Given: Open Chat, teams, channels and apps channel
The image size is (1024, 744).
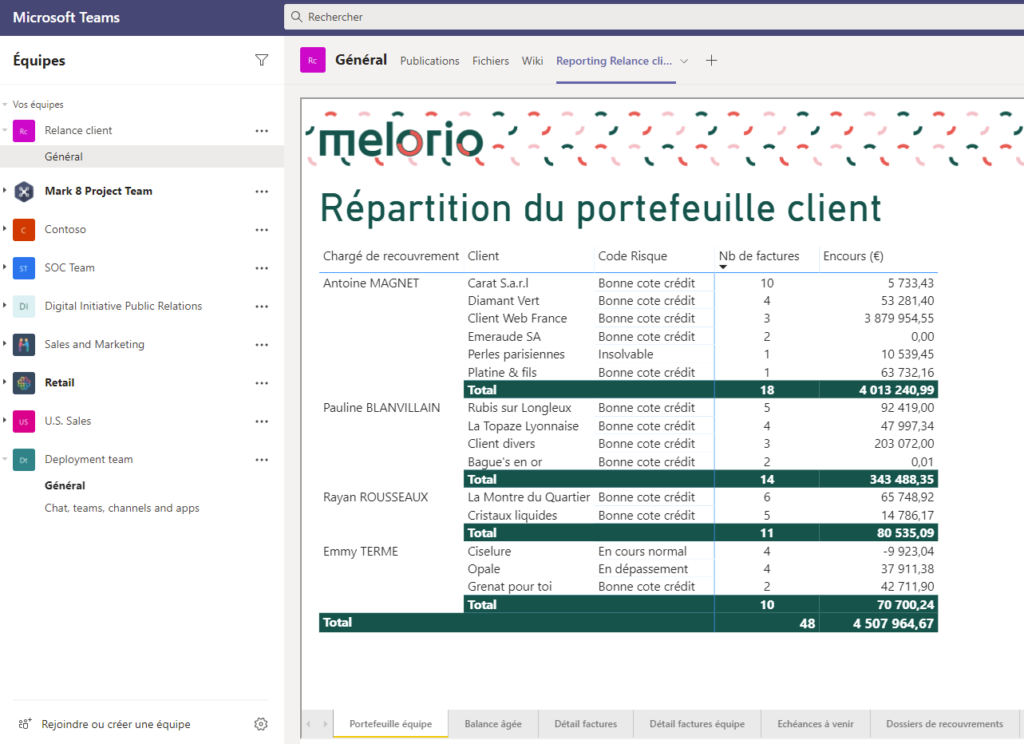Looking at the screenshot, I should point(121,508).
